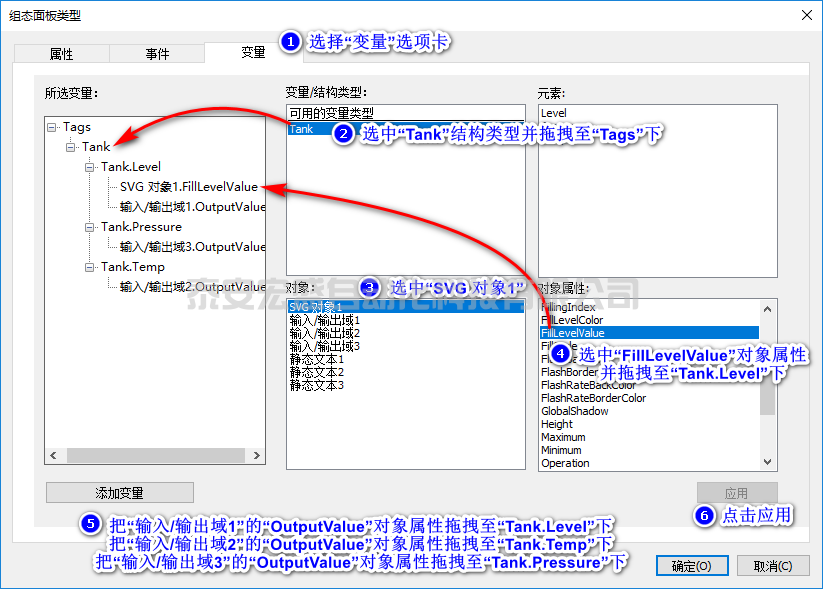Confirm with the 确定(O) button
Image resolution: width=823 pixels, height=589 pixels.
[691, 566]
